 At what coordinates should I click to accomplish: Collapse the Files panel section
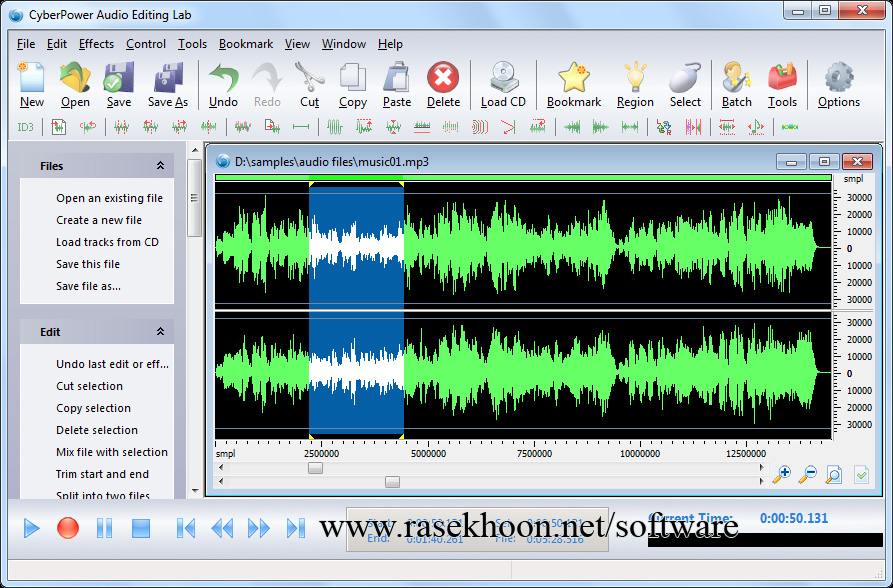pyautogui.click(x=161, y=166)
